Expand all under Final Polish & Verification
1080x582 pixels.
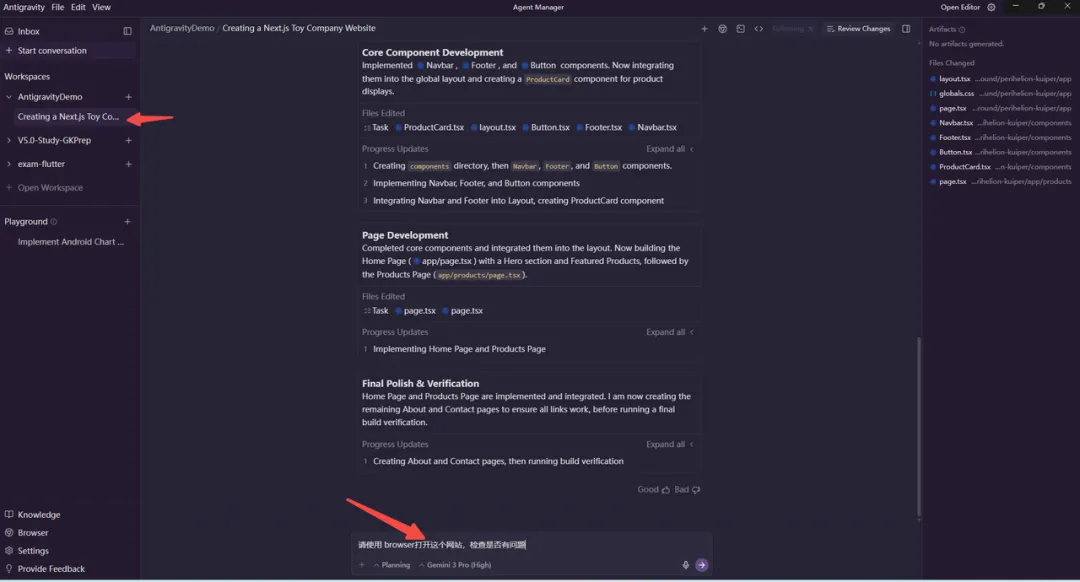click(669, 444)
